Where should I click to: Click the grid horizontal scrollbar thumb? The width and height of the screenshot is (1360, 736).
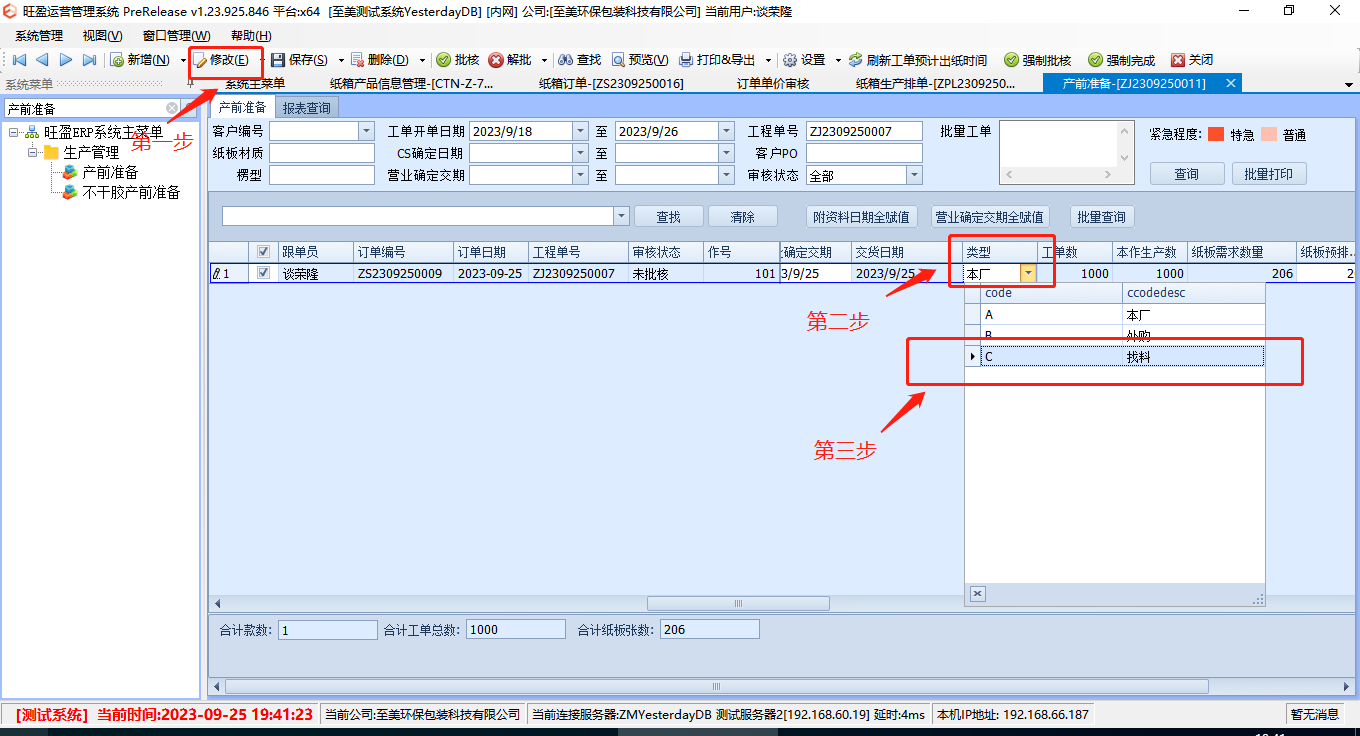click(738, 603)
